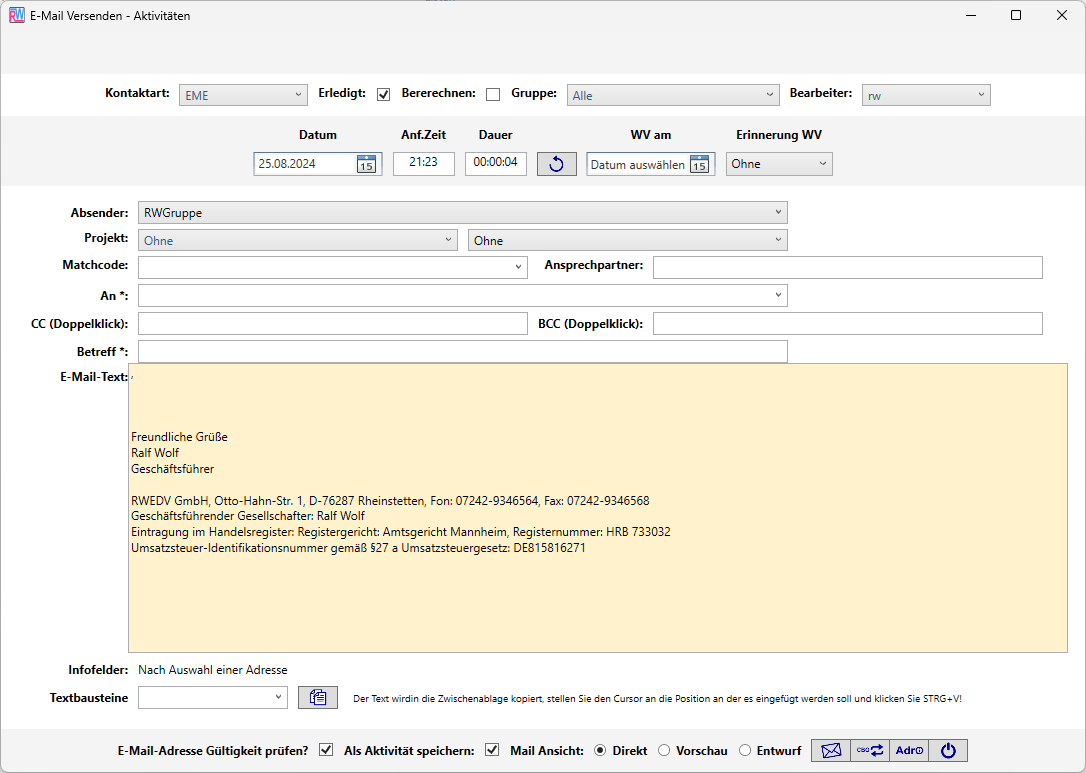The height and width of the screenshot is (773, 1086).
Task: Click the clipboard copy icon beside Textbausteine
Action: pos(318,698)
